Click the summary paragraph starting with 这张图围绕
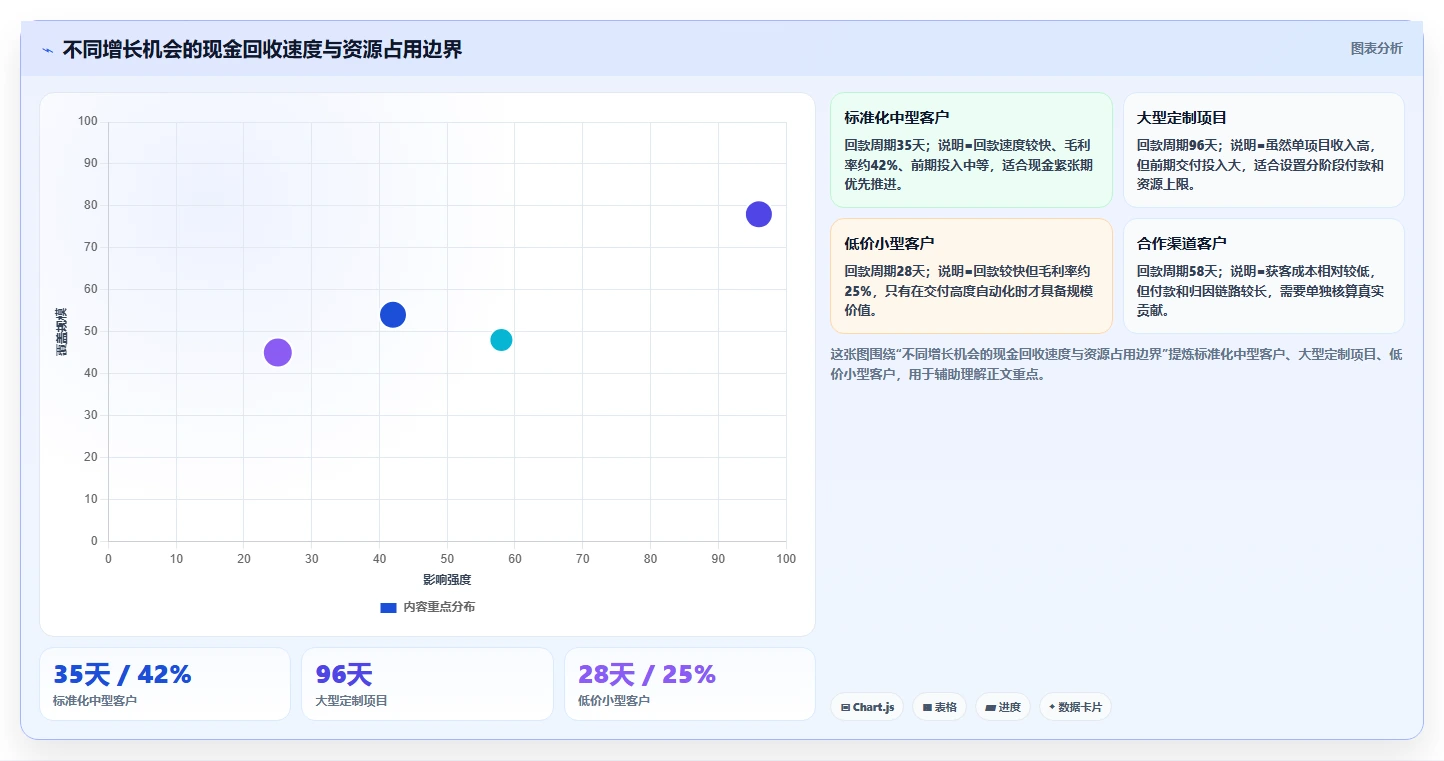 coord(1117,364)
